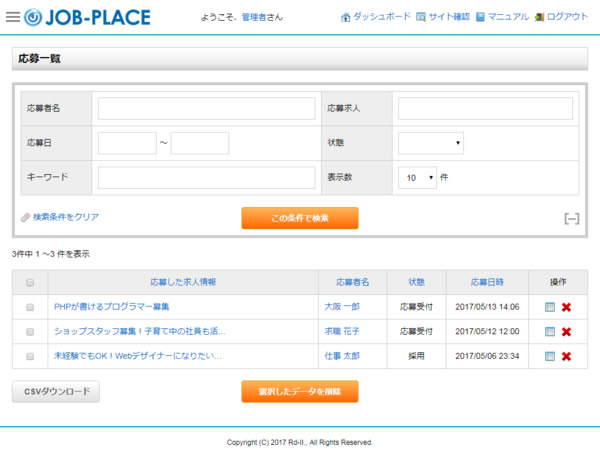
Task: Toggle the select-all checkbox in table header
Action: [x=30, y=283]
